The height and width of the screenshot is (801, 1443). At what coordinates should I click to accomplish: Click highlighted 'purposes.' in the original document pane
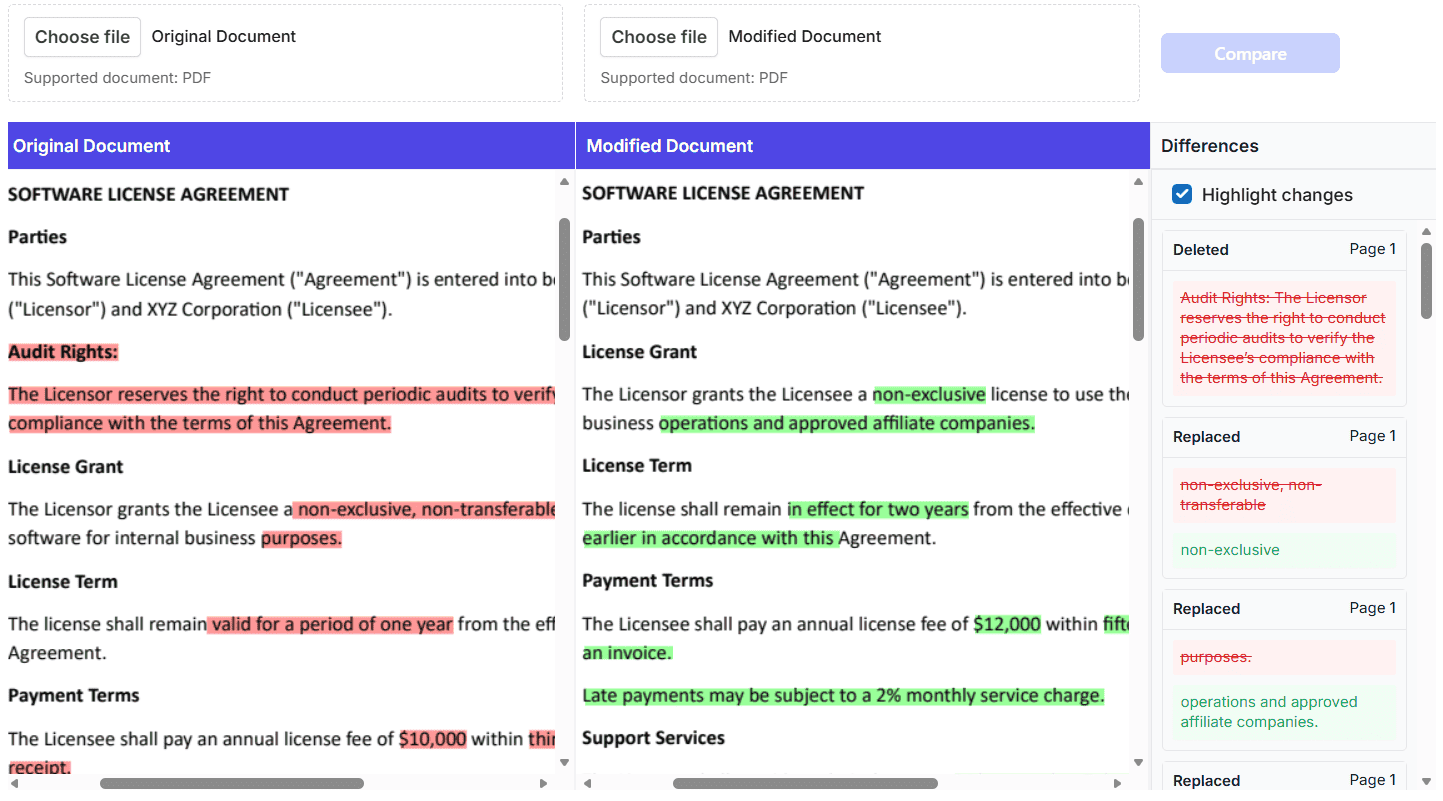pos(301,538)
